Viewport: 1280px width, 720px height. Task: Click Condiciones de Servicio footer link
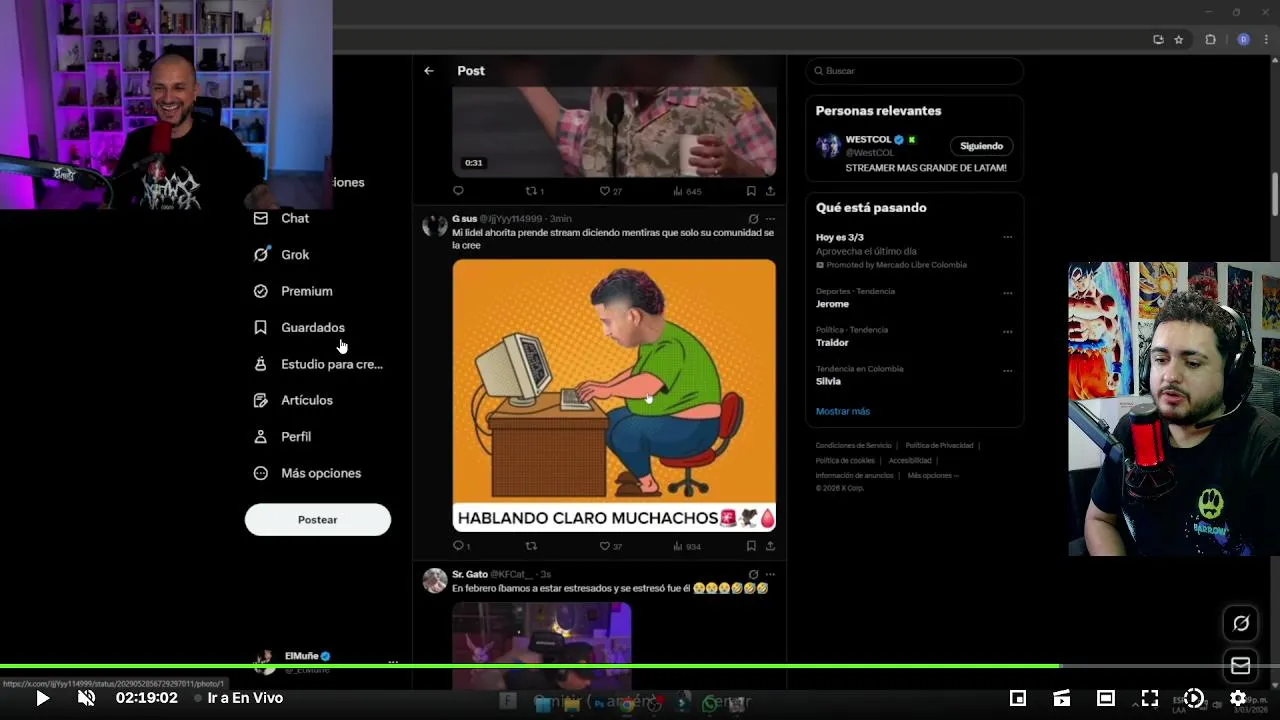pos(853,446)
